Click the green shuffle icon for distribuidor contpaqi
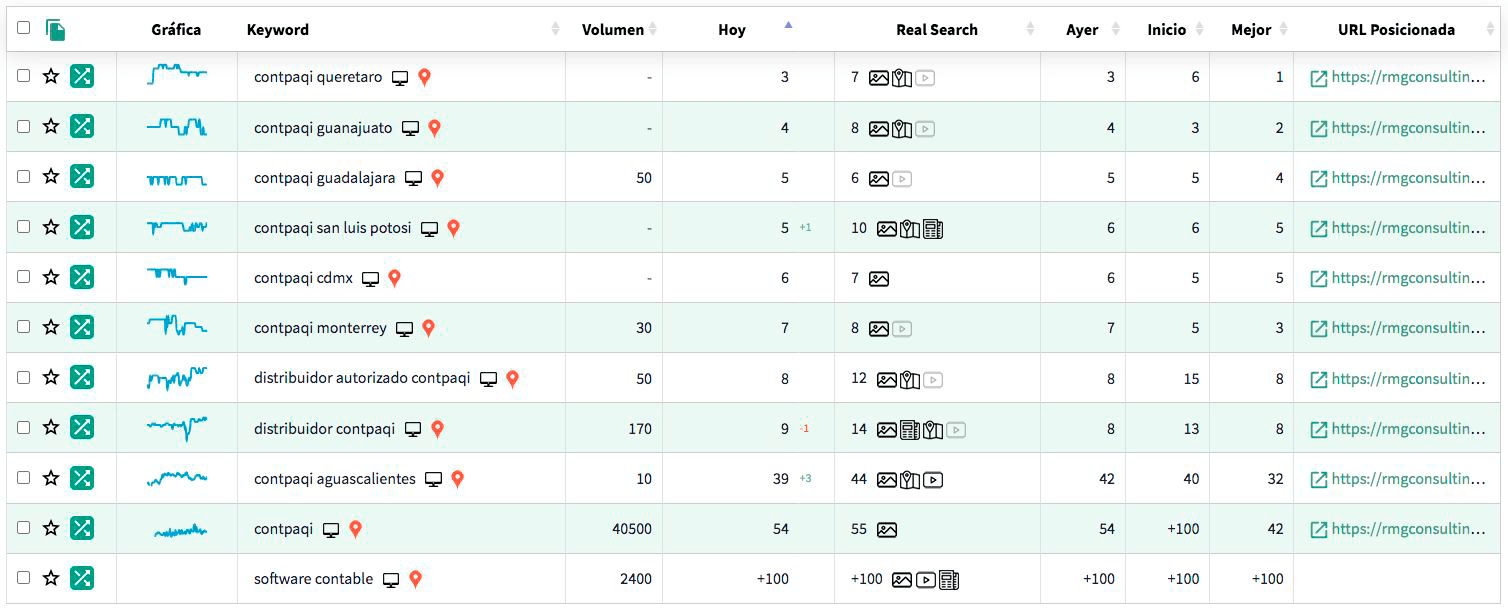 tap(82, 428)
